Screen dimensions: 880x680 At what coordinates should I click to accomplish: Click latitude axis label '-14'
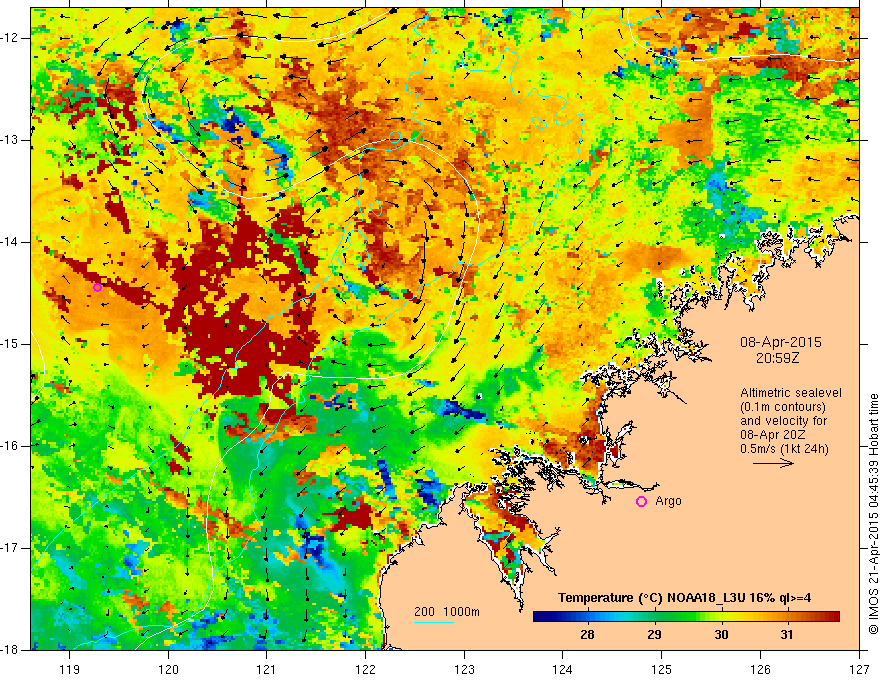click(10, 242)
